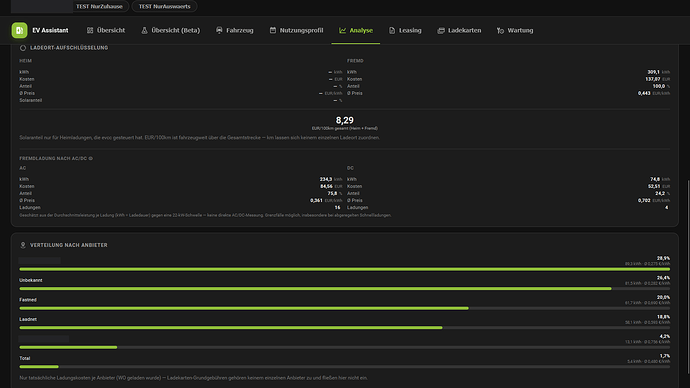
Task: Click the Unbekannt provider bar
Action: click(345, 289)
